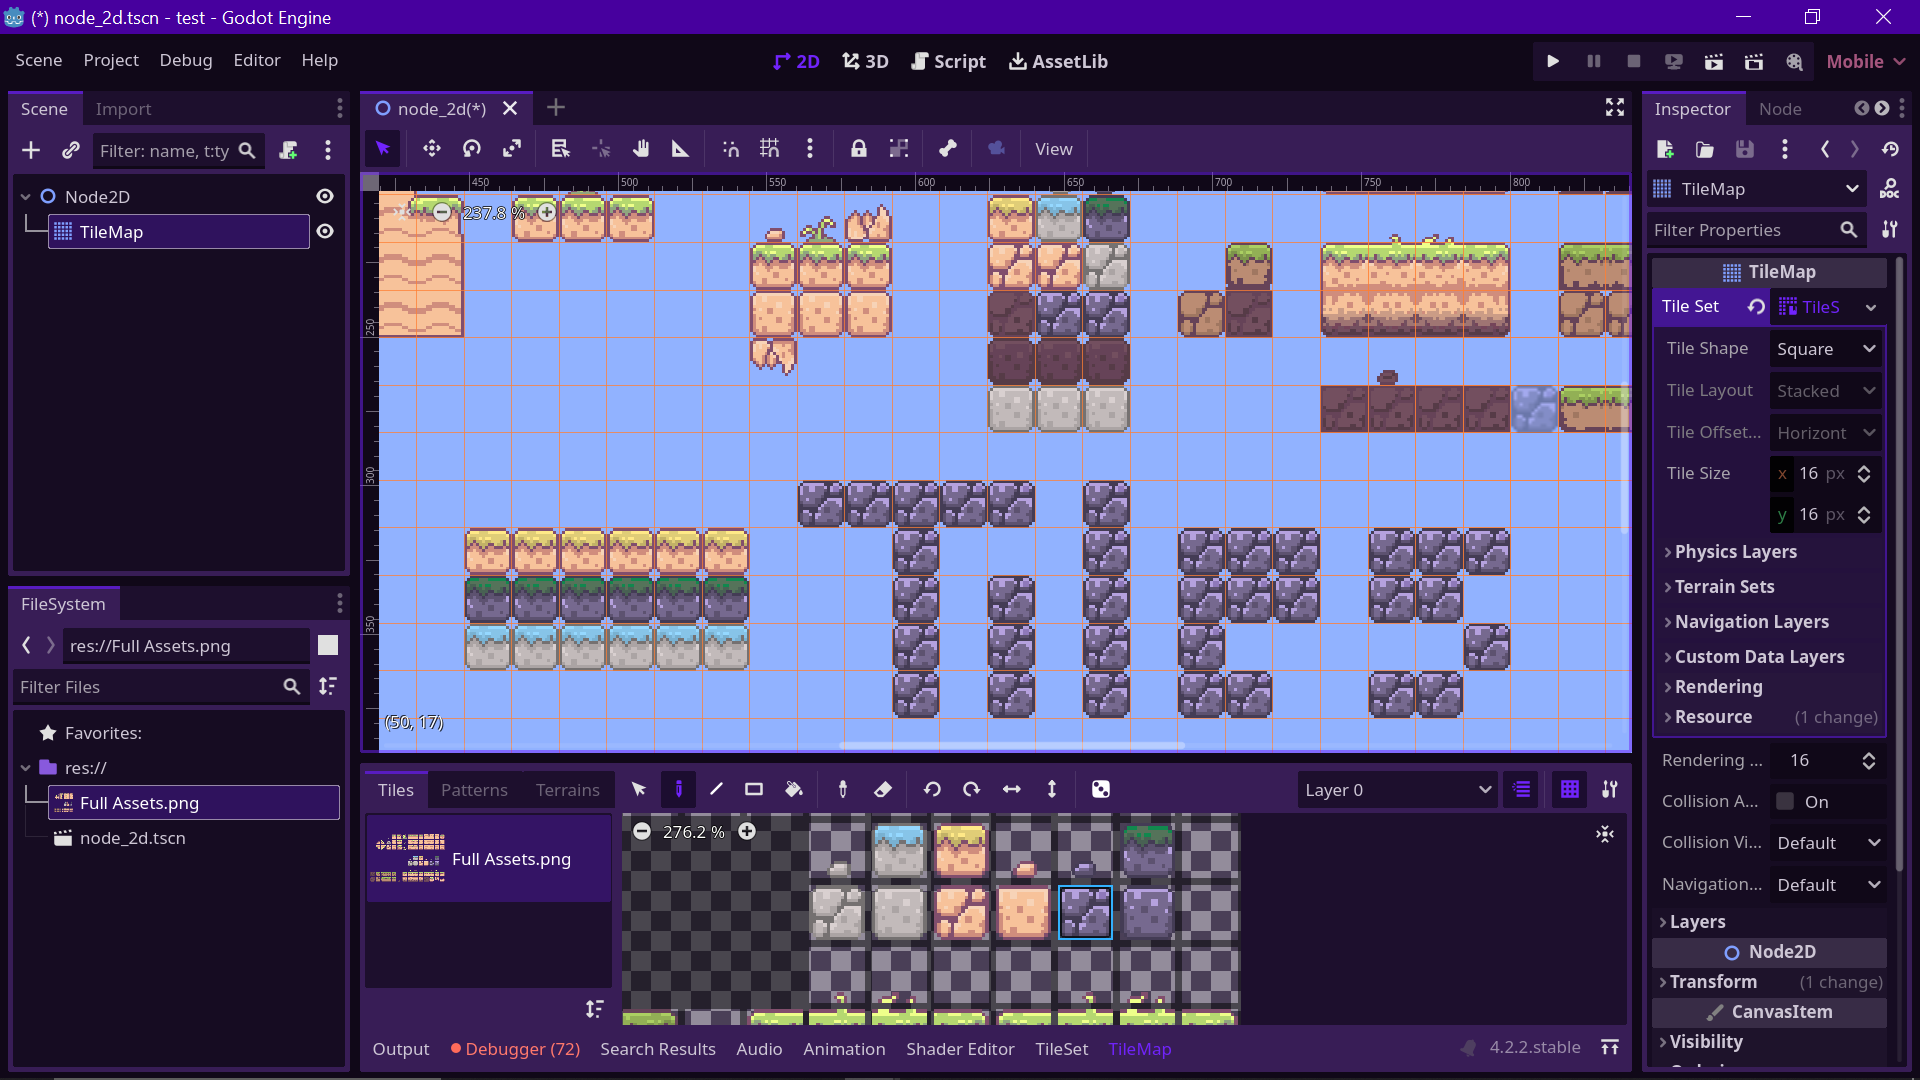Viewport: 1920px width, 1080px height.
Task: Choose the TileMap eraser tool
Action: pyautogui.click(x=883, y=789)
